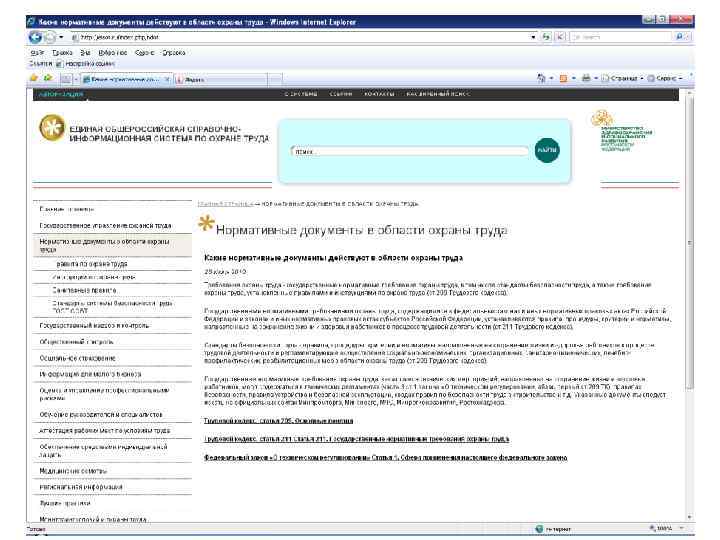Viewport: 720px width, 540px height.
Task: Open Правила по охране труда sidebar item
Action: (92, 264)
